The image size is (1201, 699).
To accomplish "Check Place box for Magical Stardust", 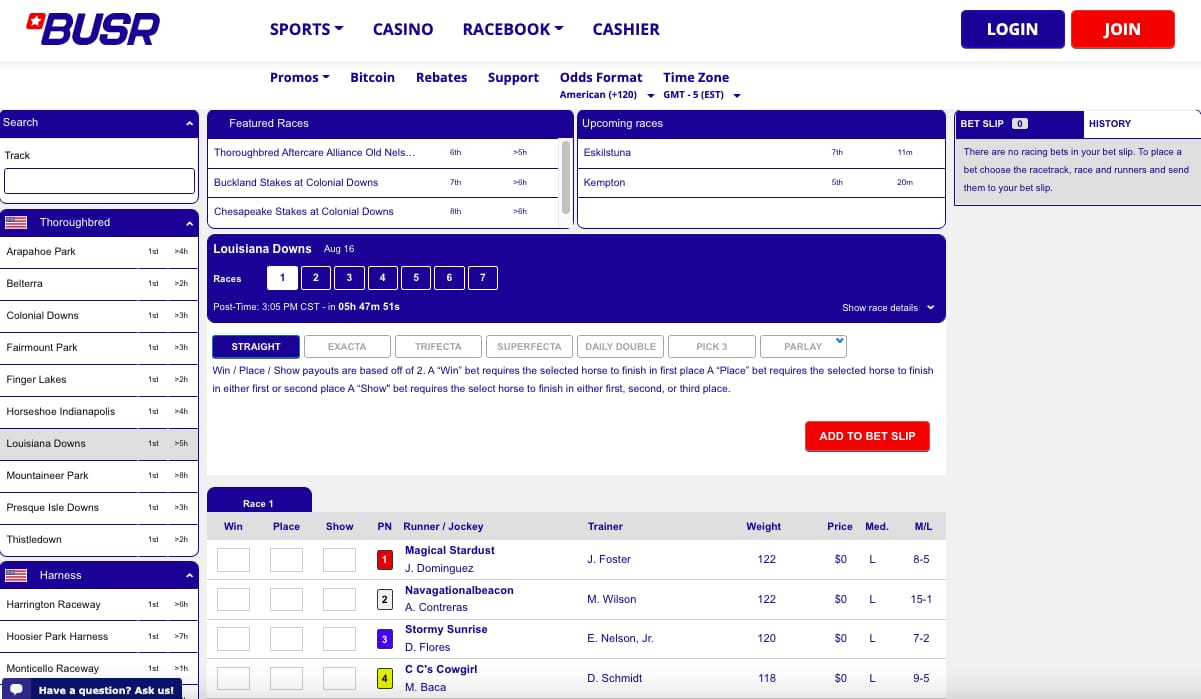I will coord(286,559).
